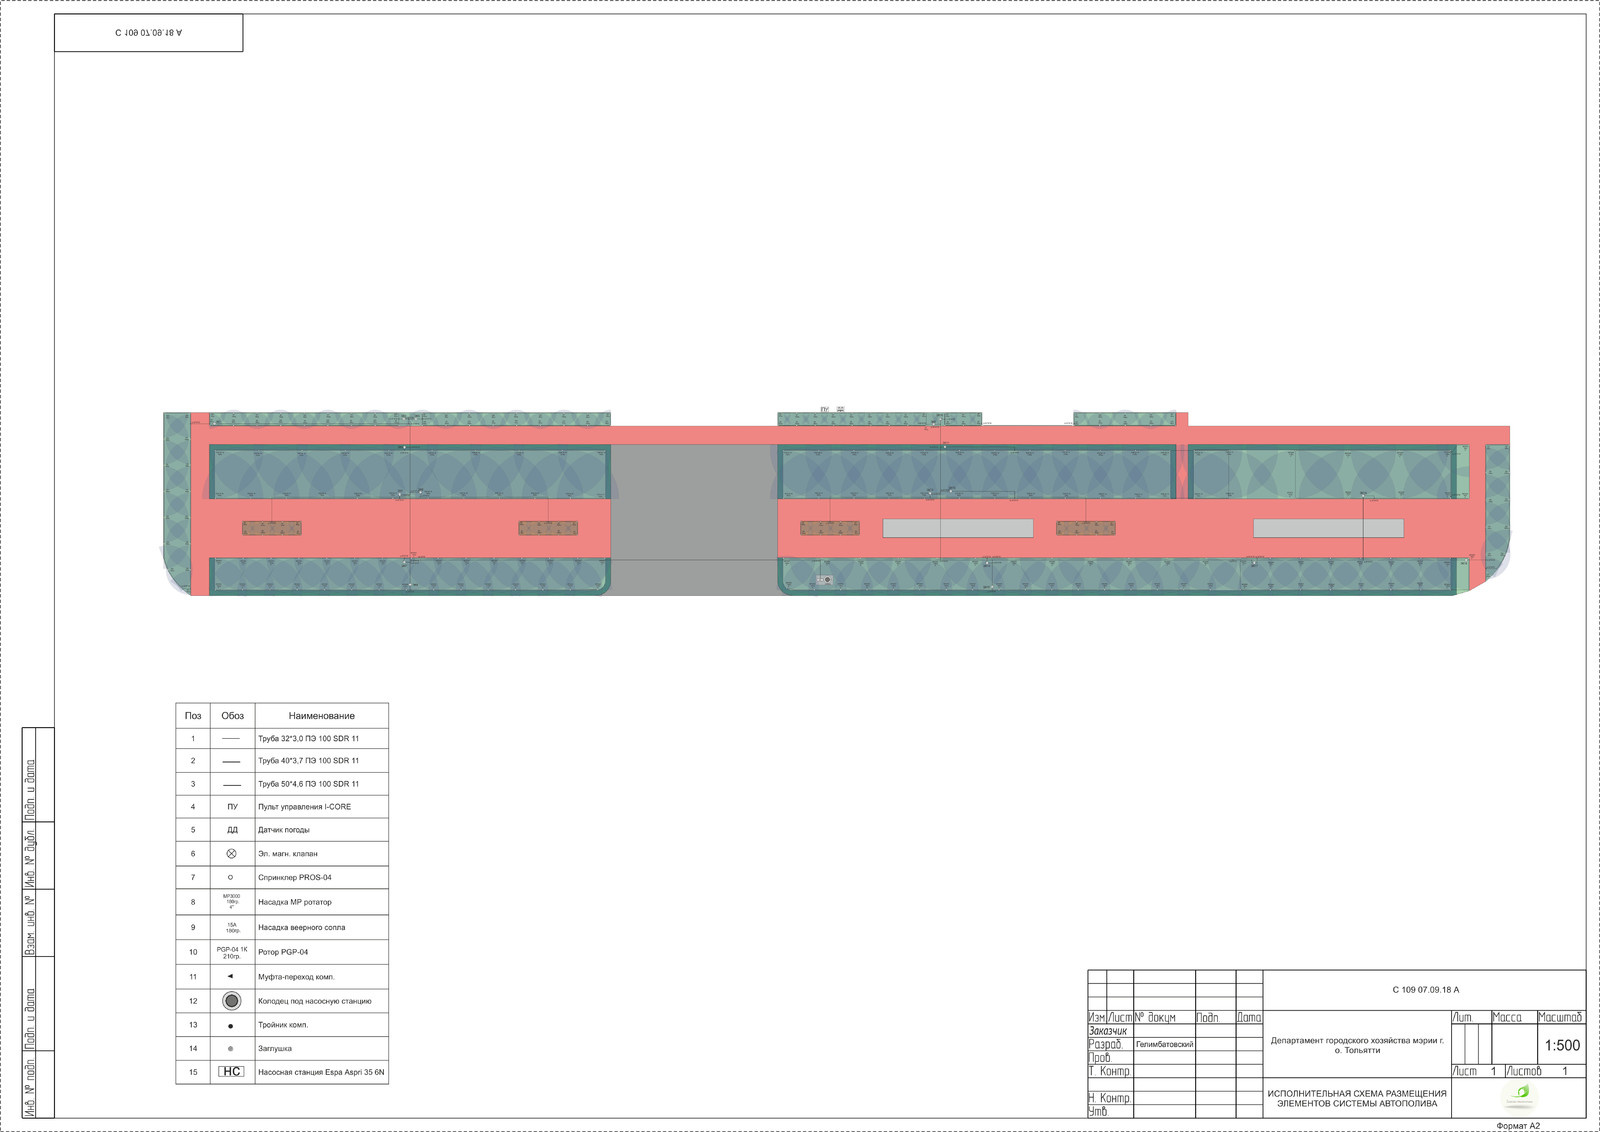This screenshot has height=1132, width=1600.
Task: Click the document number in title block
Action: click(1425, 990)
